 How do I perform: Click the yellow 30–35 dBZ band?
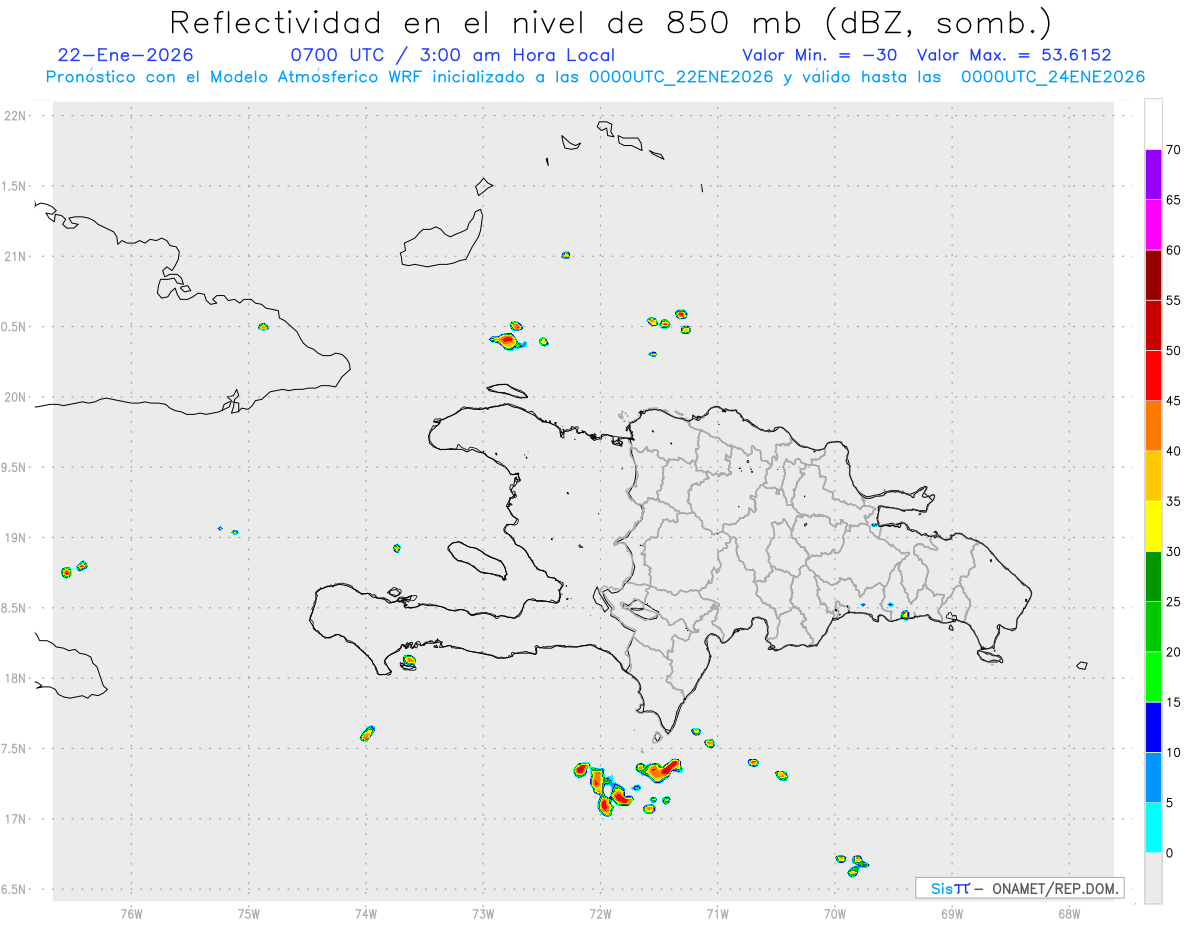coord(1153,526)
